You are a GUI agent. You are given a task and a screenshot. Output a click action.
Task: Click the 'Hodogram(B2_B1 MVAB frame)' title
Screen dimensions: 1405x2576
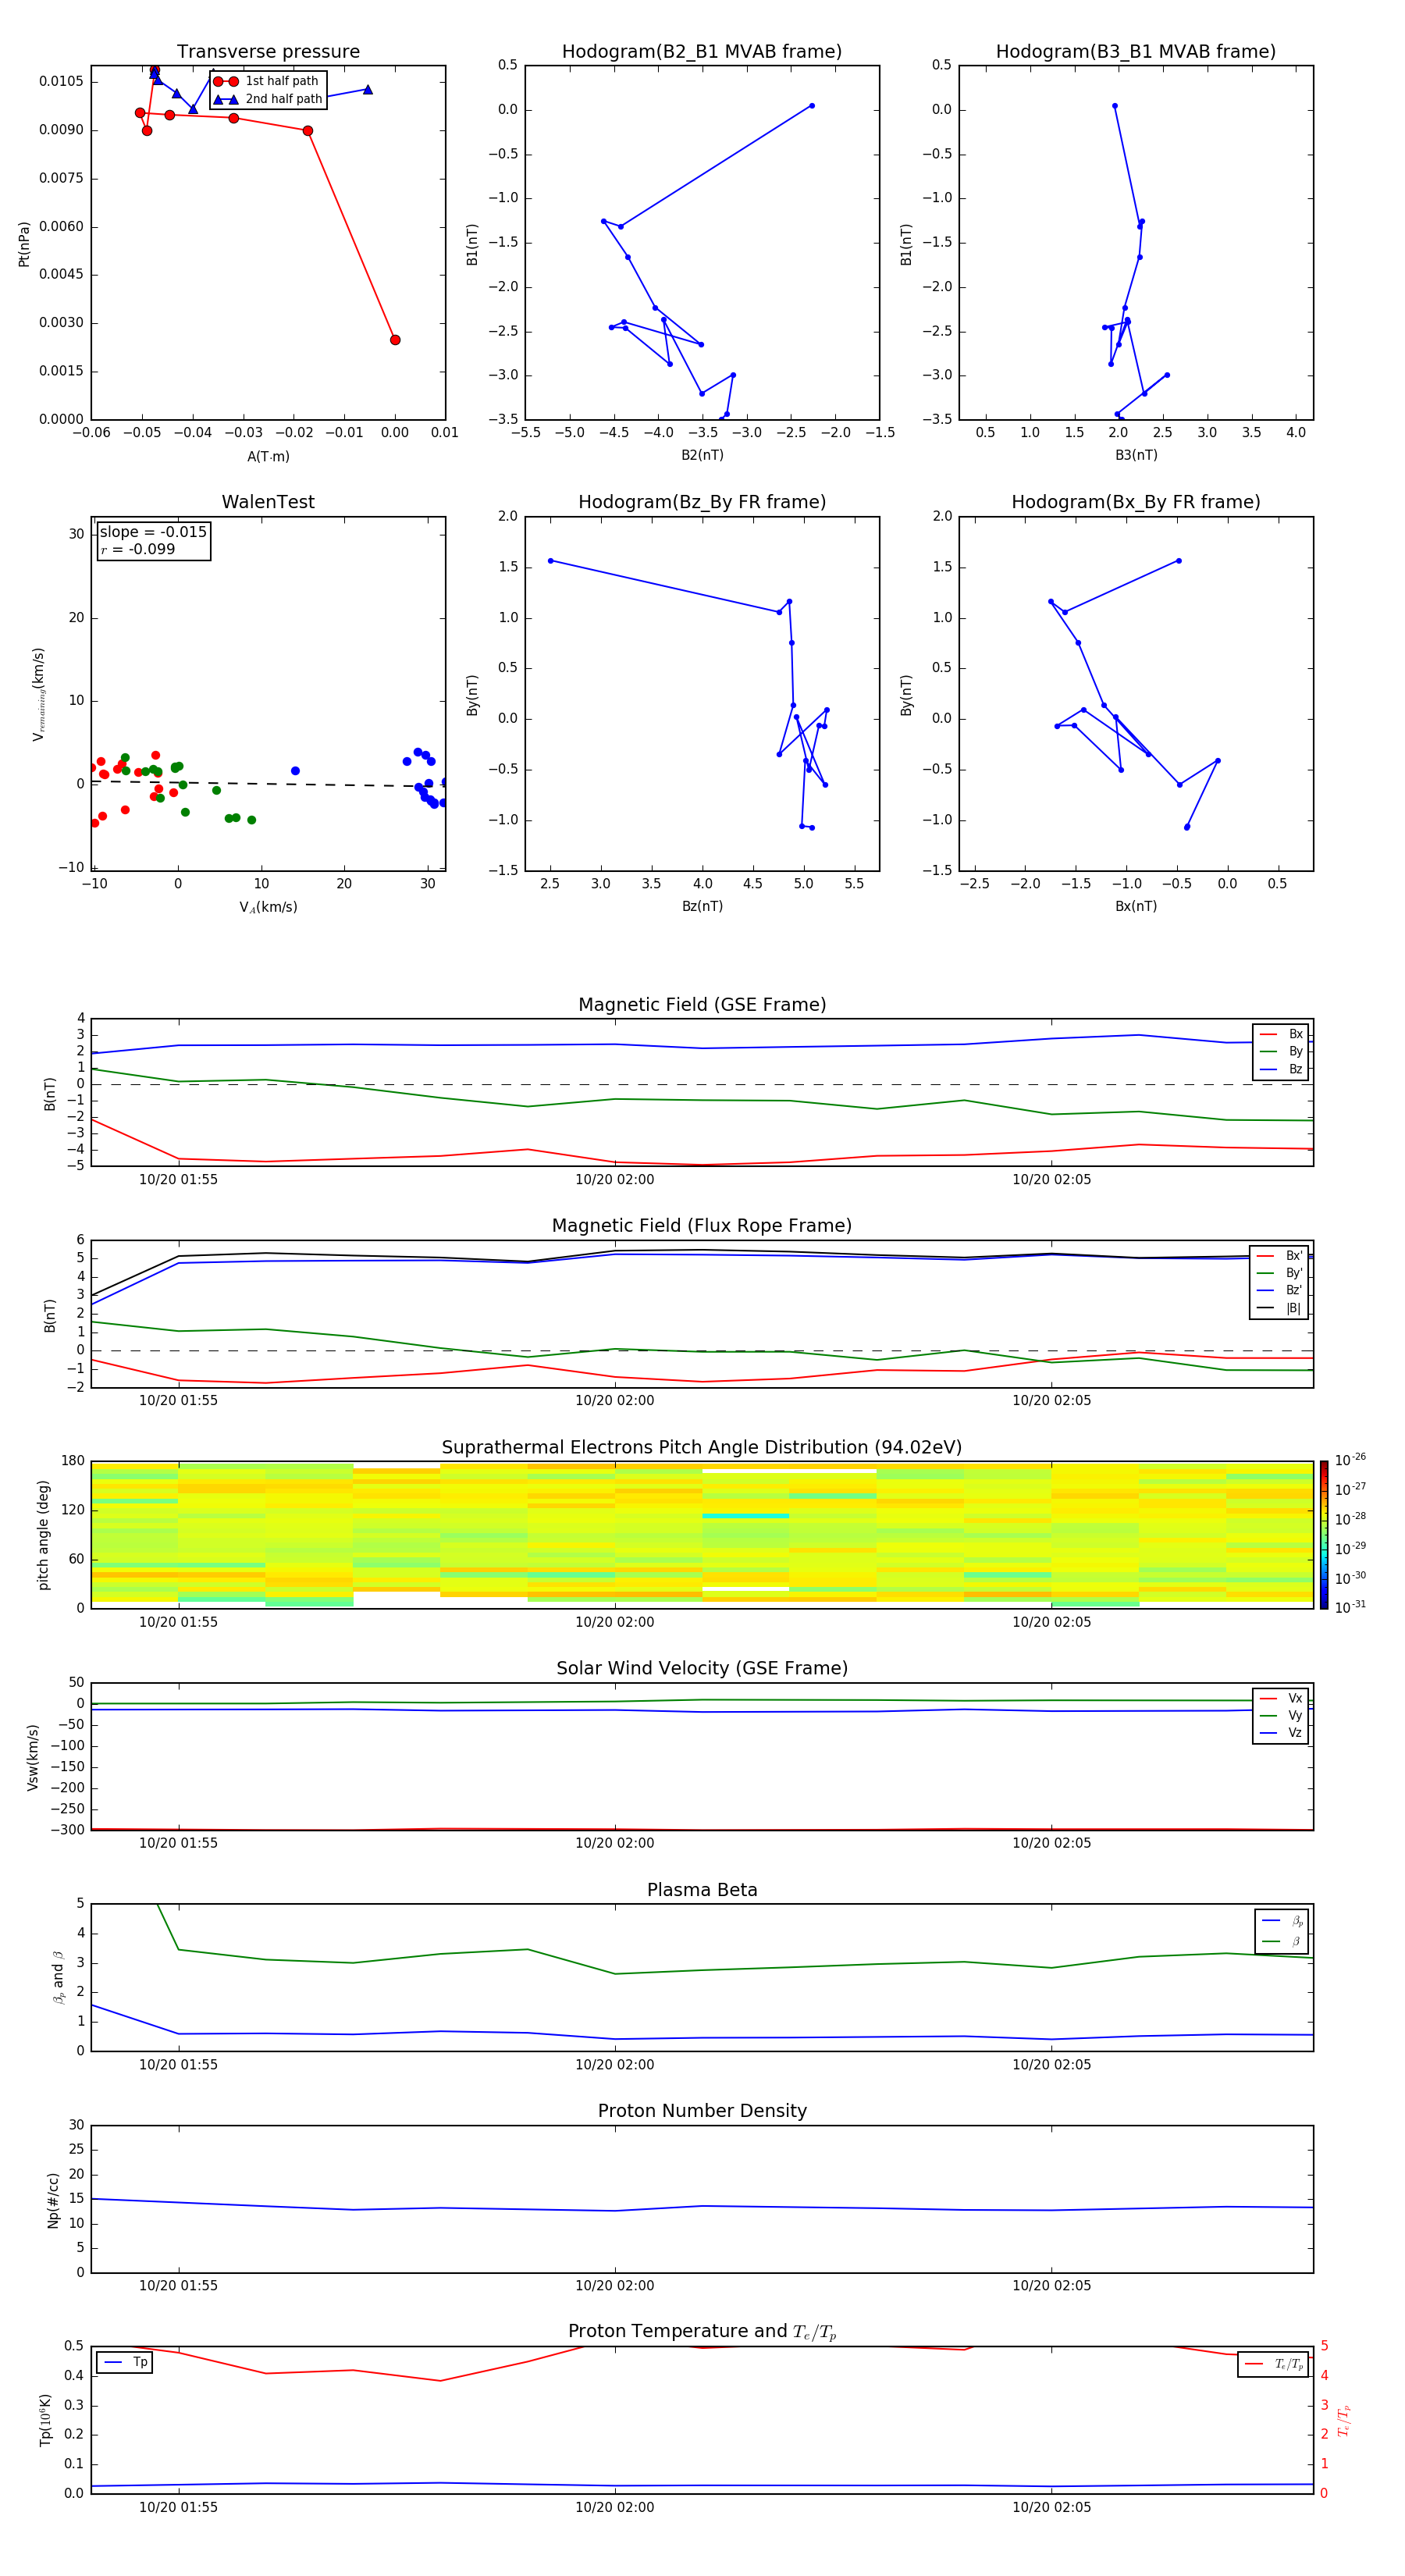click(x=702, y=52)
